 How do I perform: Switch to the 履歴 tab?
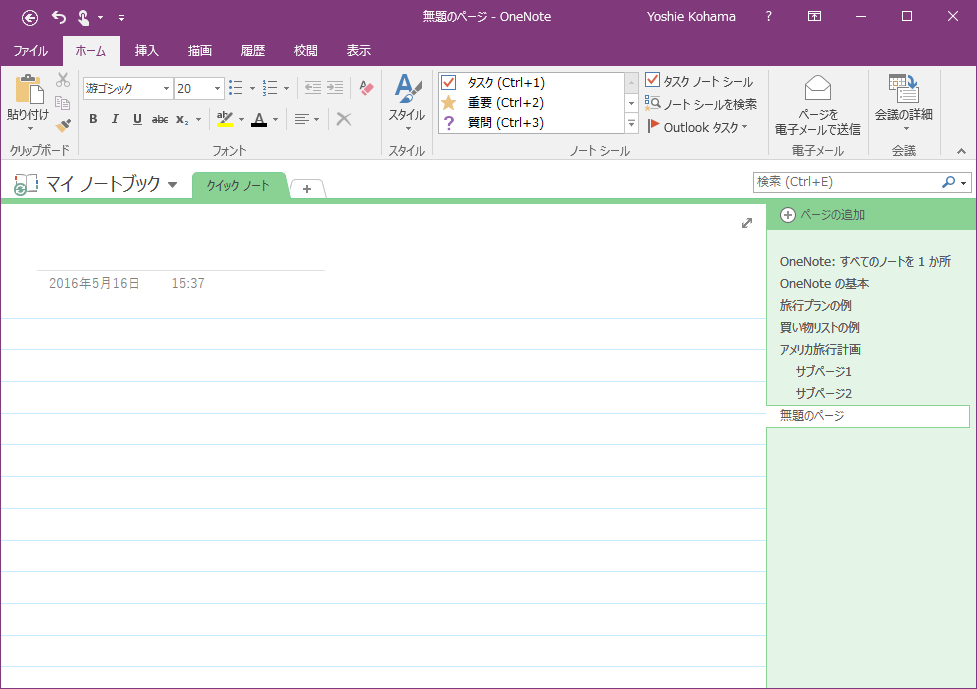tap(253, 50)
